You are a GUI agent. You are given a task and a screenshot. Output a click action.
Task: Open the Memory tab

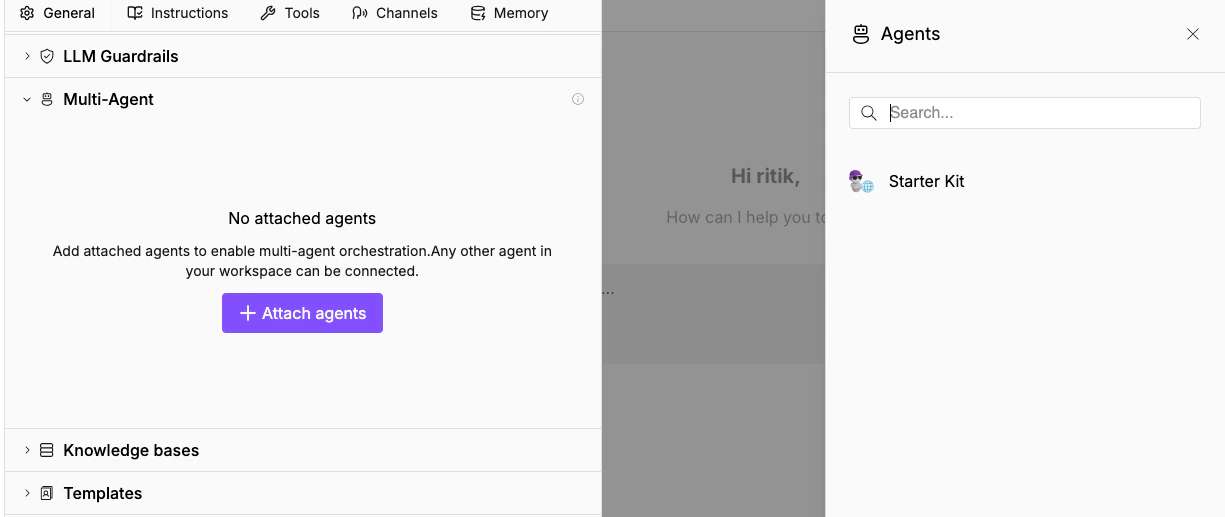[x=509, y=13]
